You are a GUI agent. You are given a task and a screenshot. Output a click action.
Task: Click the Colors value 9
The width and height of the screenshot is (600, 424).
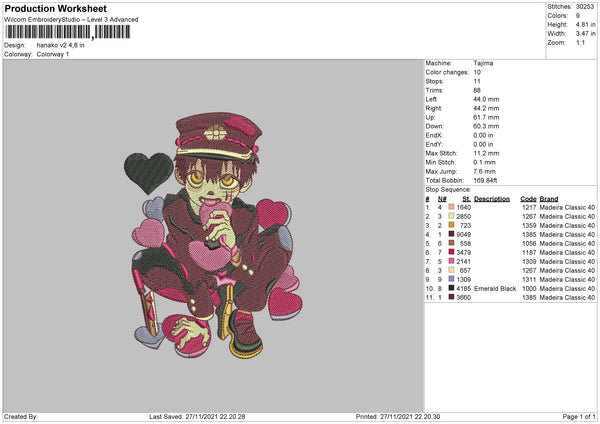click(x=578, y=16)
